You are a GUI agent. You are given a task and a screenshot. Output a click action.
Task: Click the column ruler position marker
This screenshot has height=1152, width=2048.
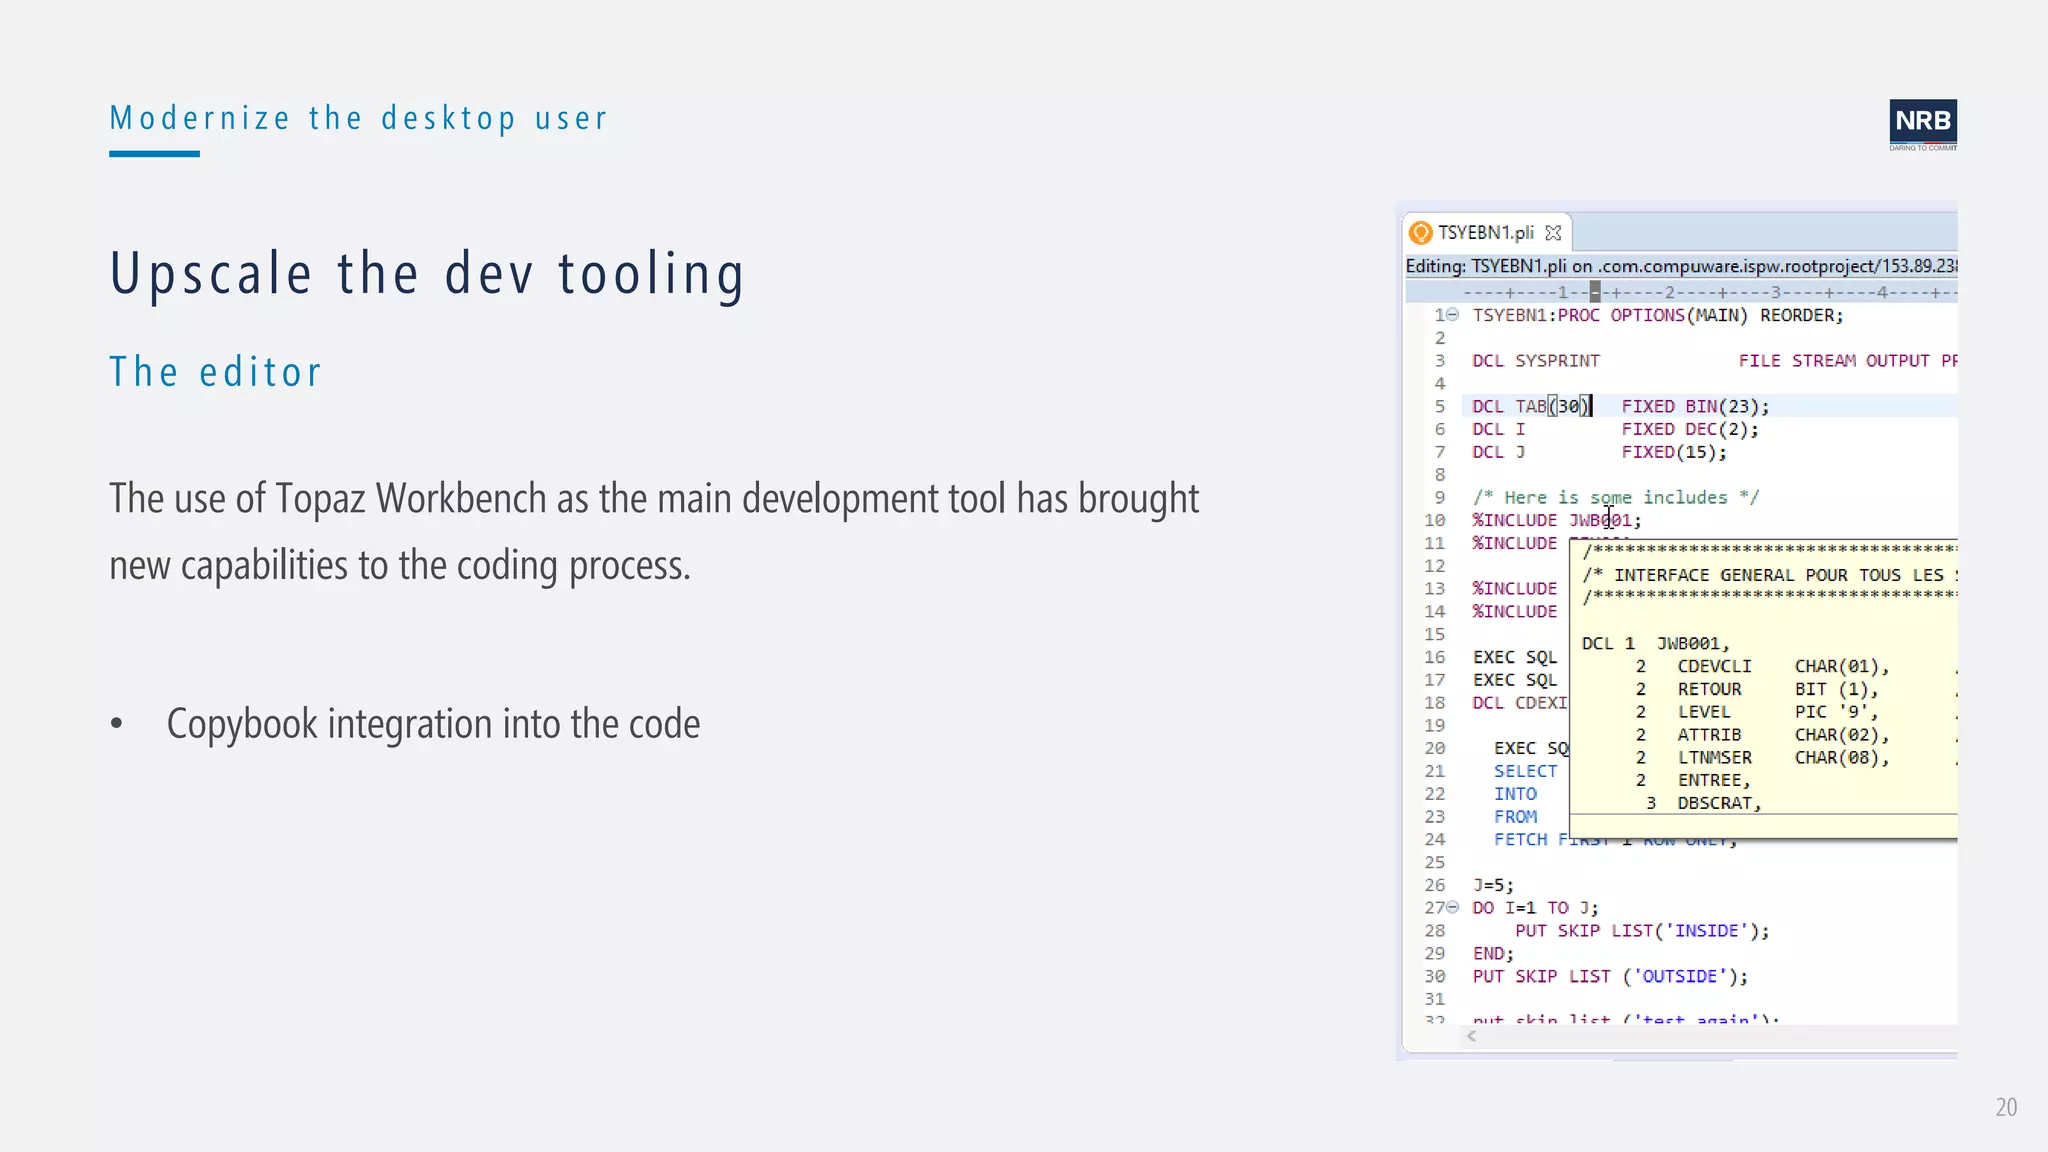(x=1595, y=292)
